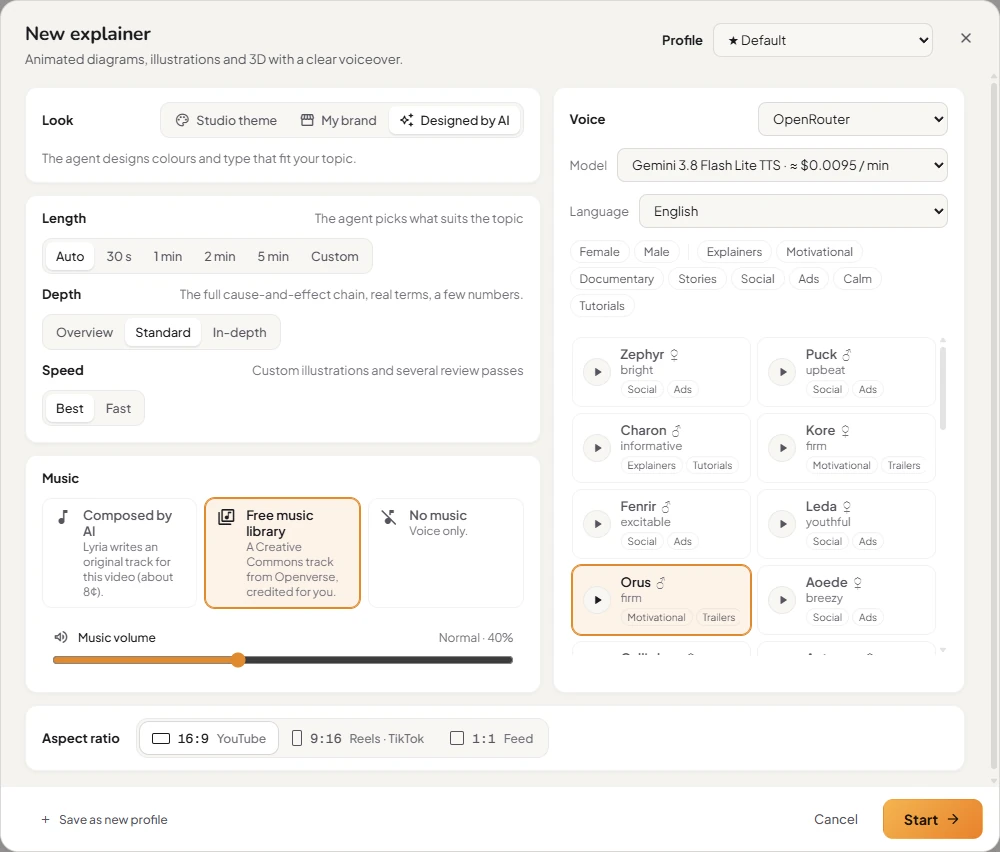1000x852 pixels.
Task: Play the Leda youthful voice sample
Action: point(783,524)
